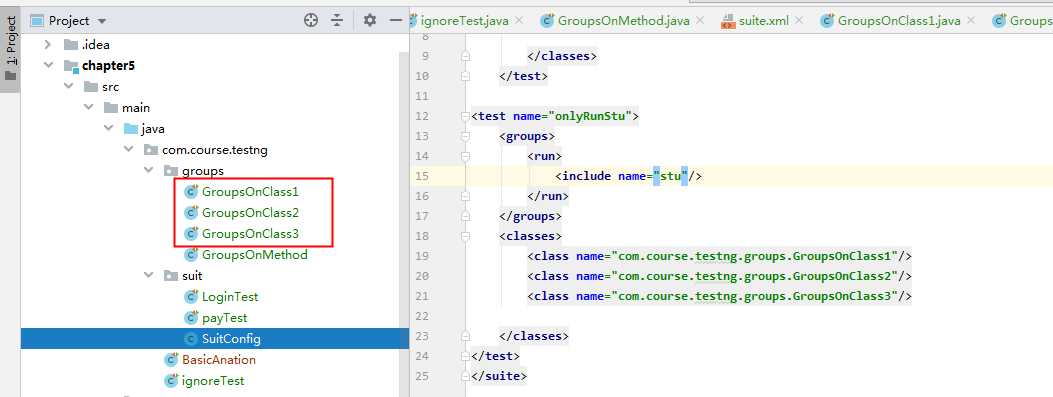1053x397 pixels.
Task: Click the src folder icon
Action: click(x=91, y=87)
